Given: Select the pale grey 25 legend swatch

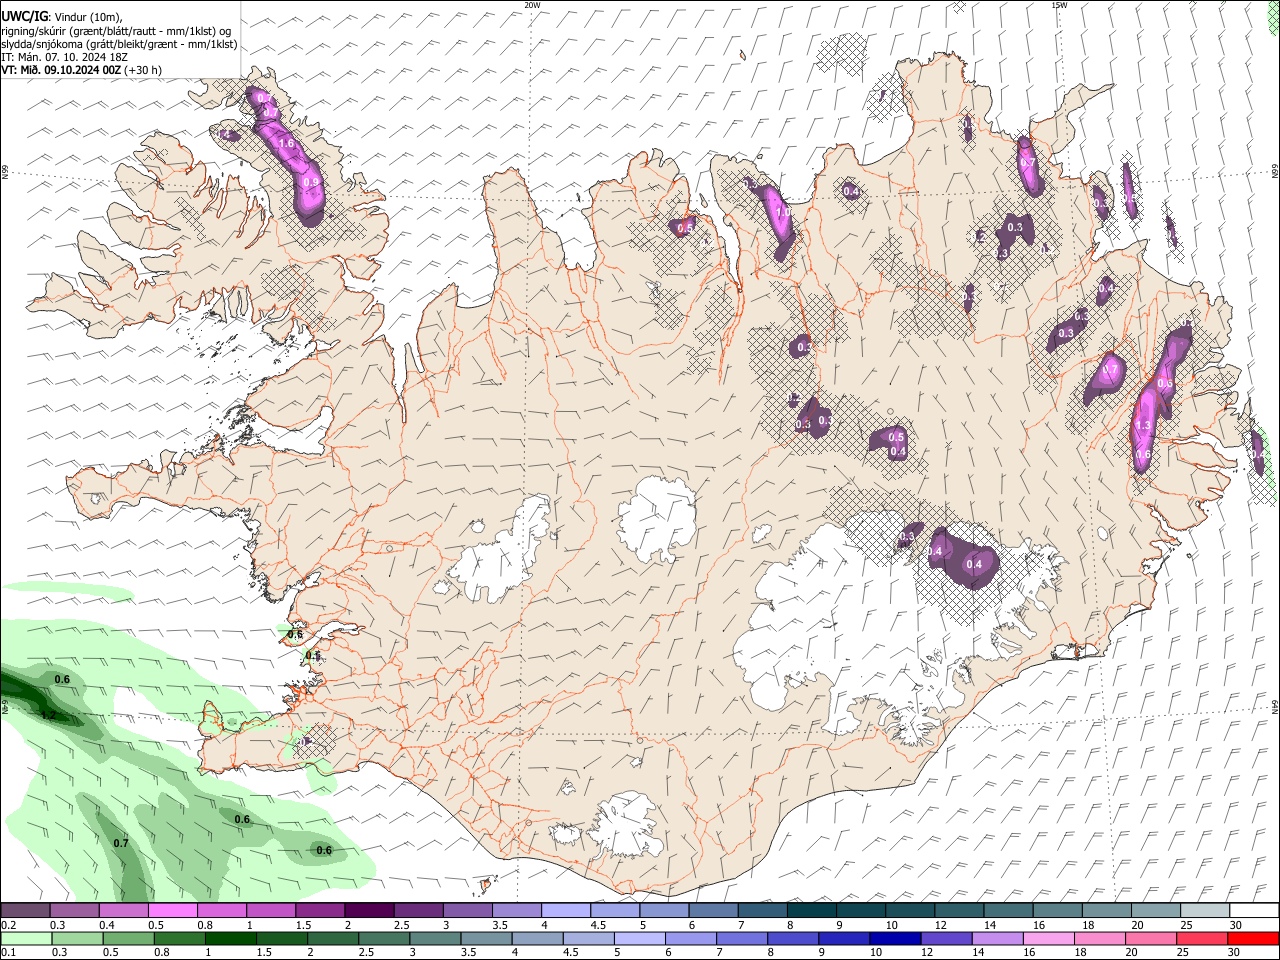Looking at the screenshot, I should (1205, 911).
